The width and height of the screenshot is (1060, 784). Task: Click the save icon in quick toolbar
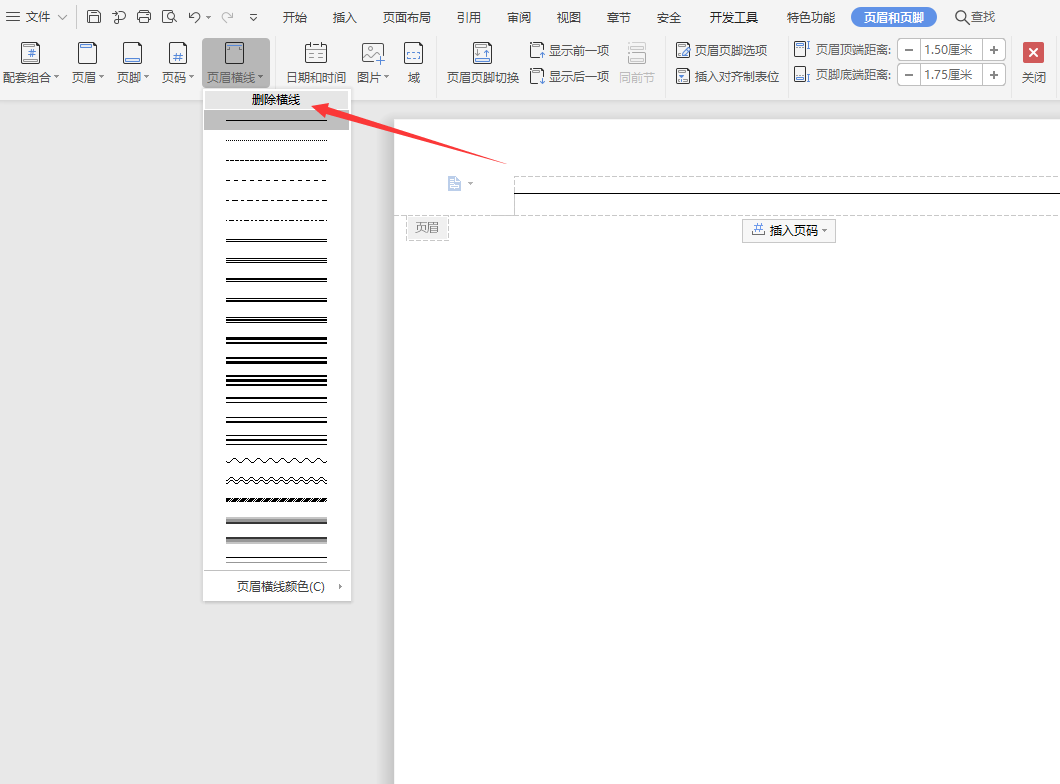pos(94,17)
